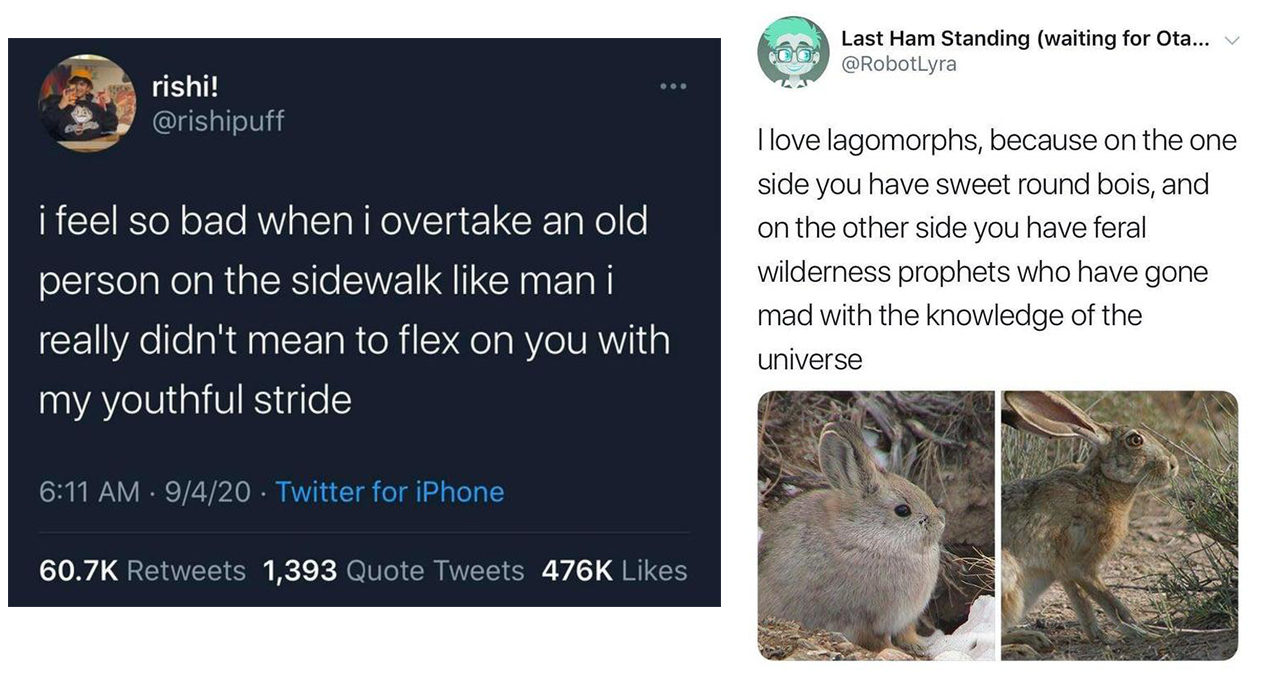The width and height of the screenshot is (1283, 675).
Task: View the 1,393 Quote Tweets
Action: coord(393,571)
